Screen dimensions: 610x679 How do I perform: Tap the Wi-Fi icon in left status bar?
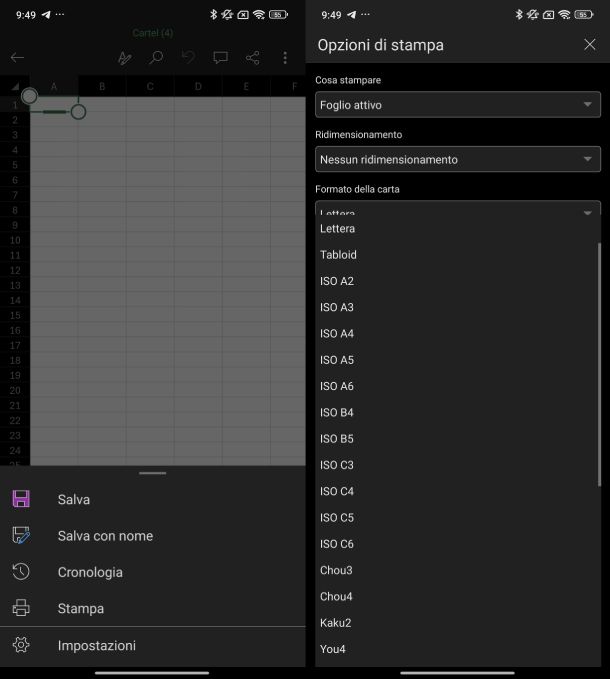pos(259,15)
